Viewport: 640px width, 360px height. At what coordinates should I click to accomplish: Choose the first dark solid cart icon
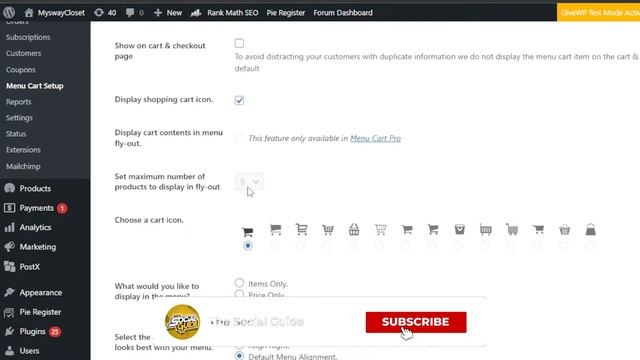(x=247, y=232)
